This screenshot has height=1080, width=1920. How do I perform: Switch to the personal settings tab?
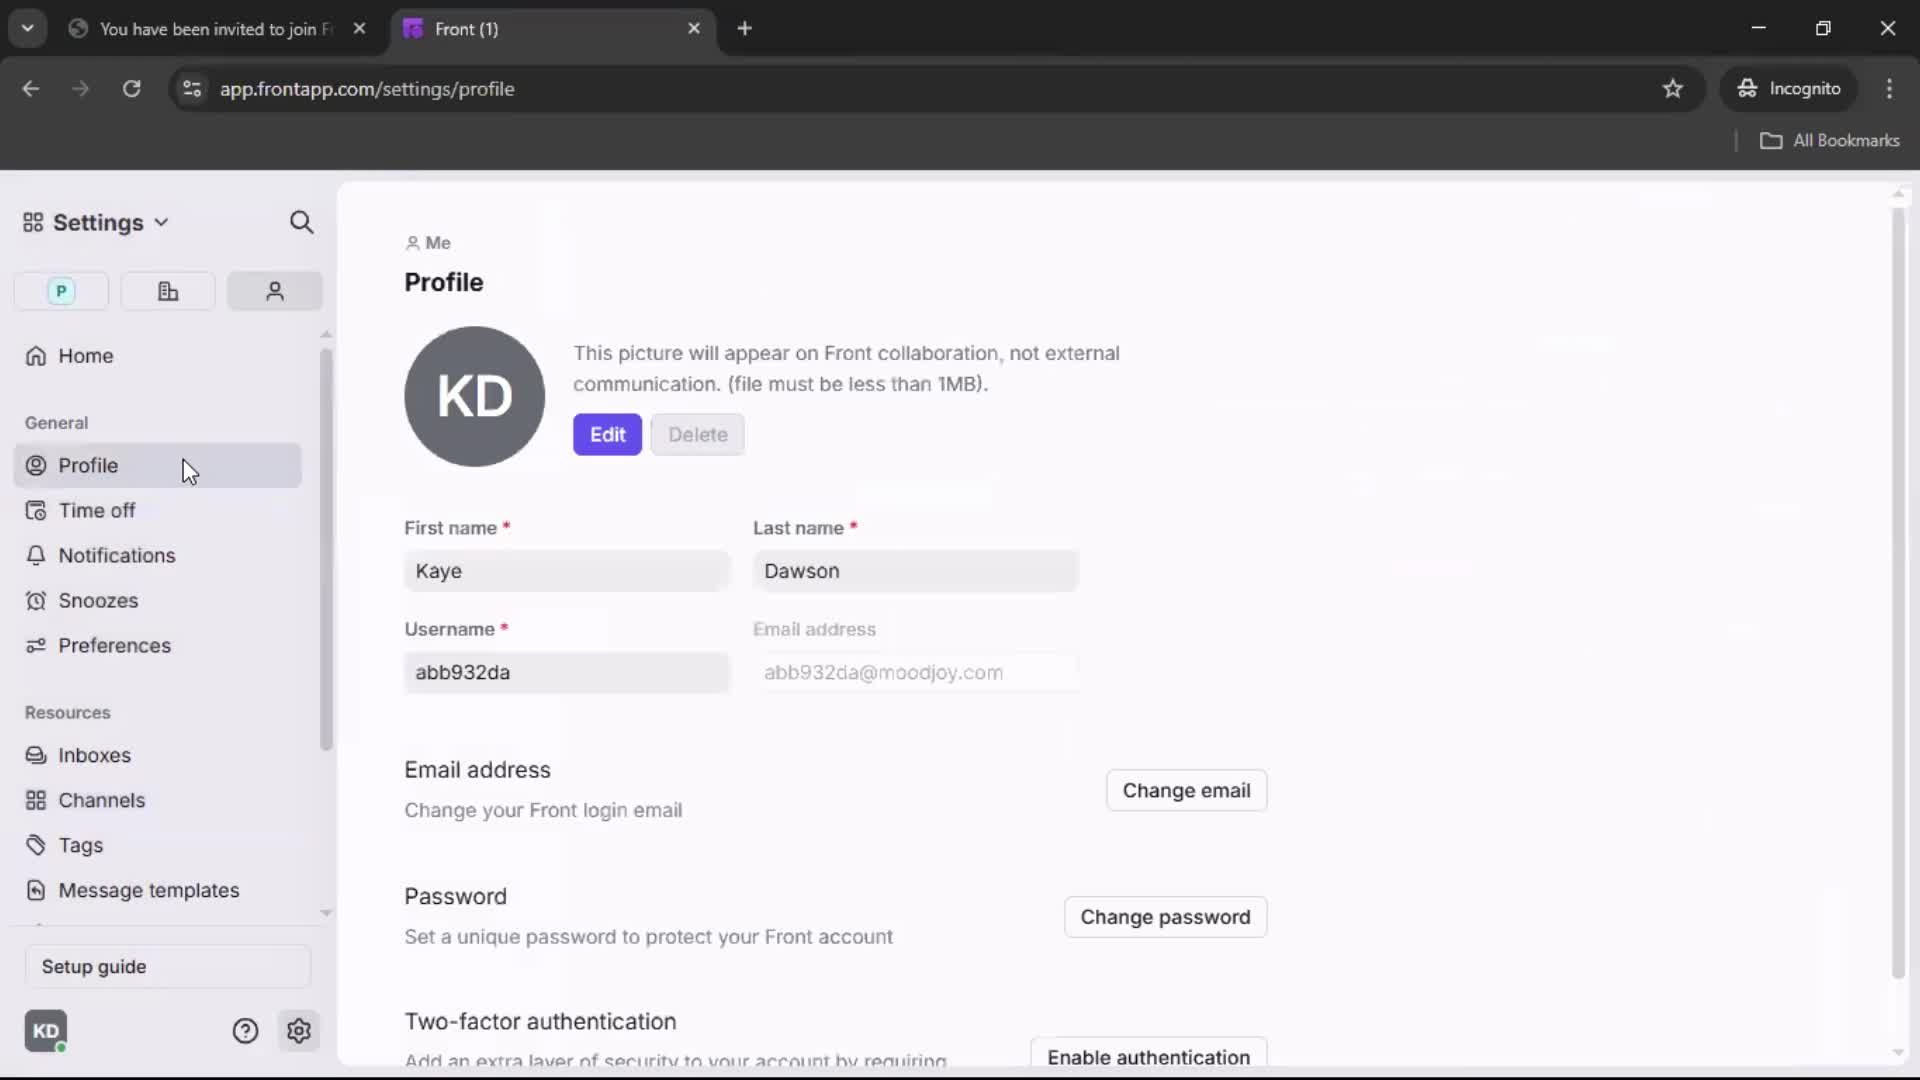click(x=274, y=291)
